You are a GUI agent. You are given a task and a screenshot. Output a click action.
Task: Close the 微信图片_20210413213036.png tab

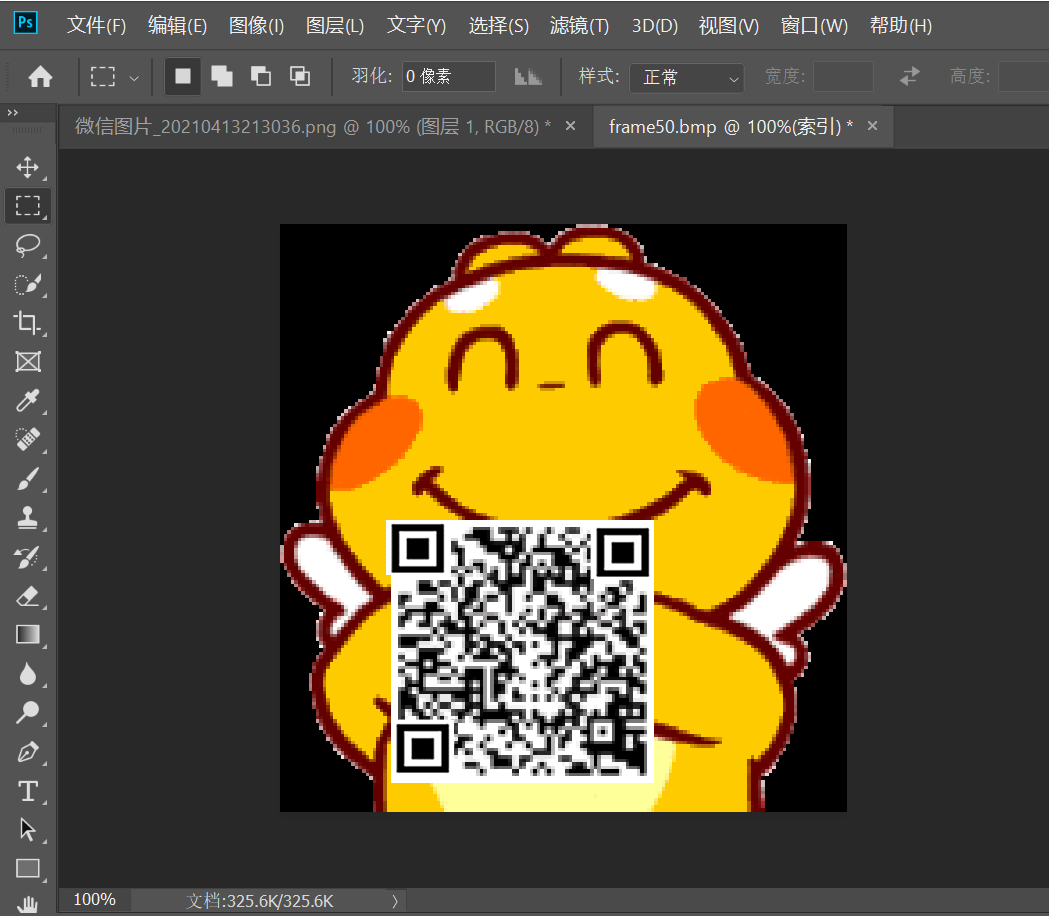pyautogui.click(x=571, y=126)
